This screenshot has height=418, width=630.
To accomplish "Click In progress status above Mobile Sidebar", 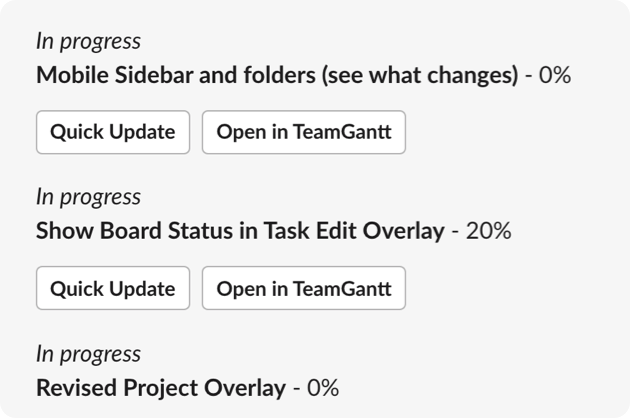I will [x=88, y=41].
